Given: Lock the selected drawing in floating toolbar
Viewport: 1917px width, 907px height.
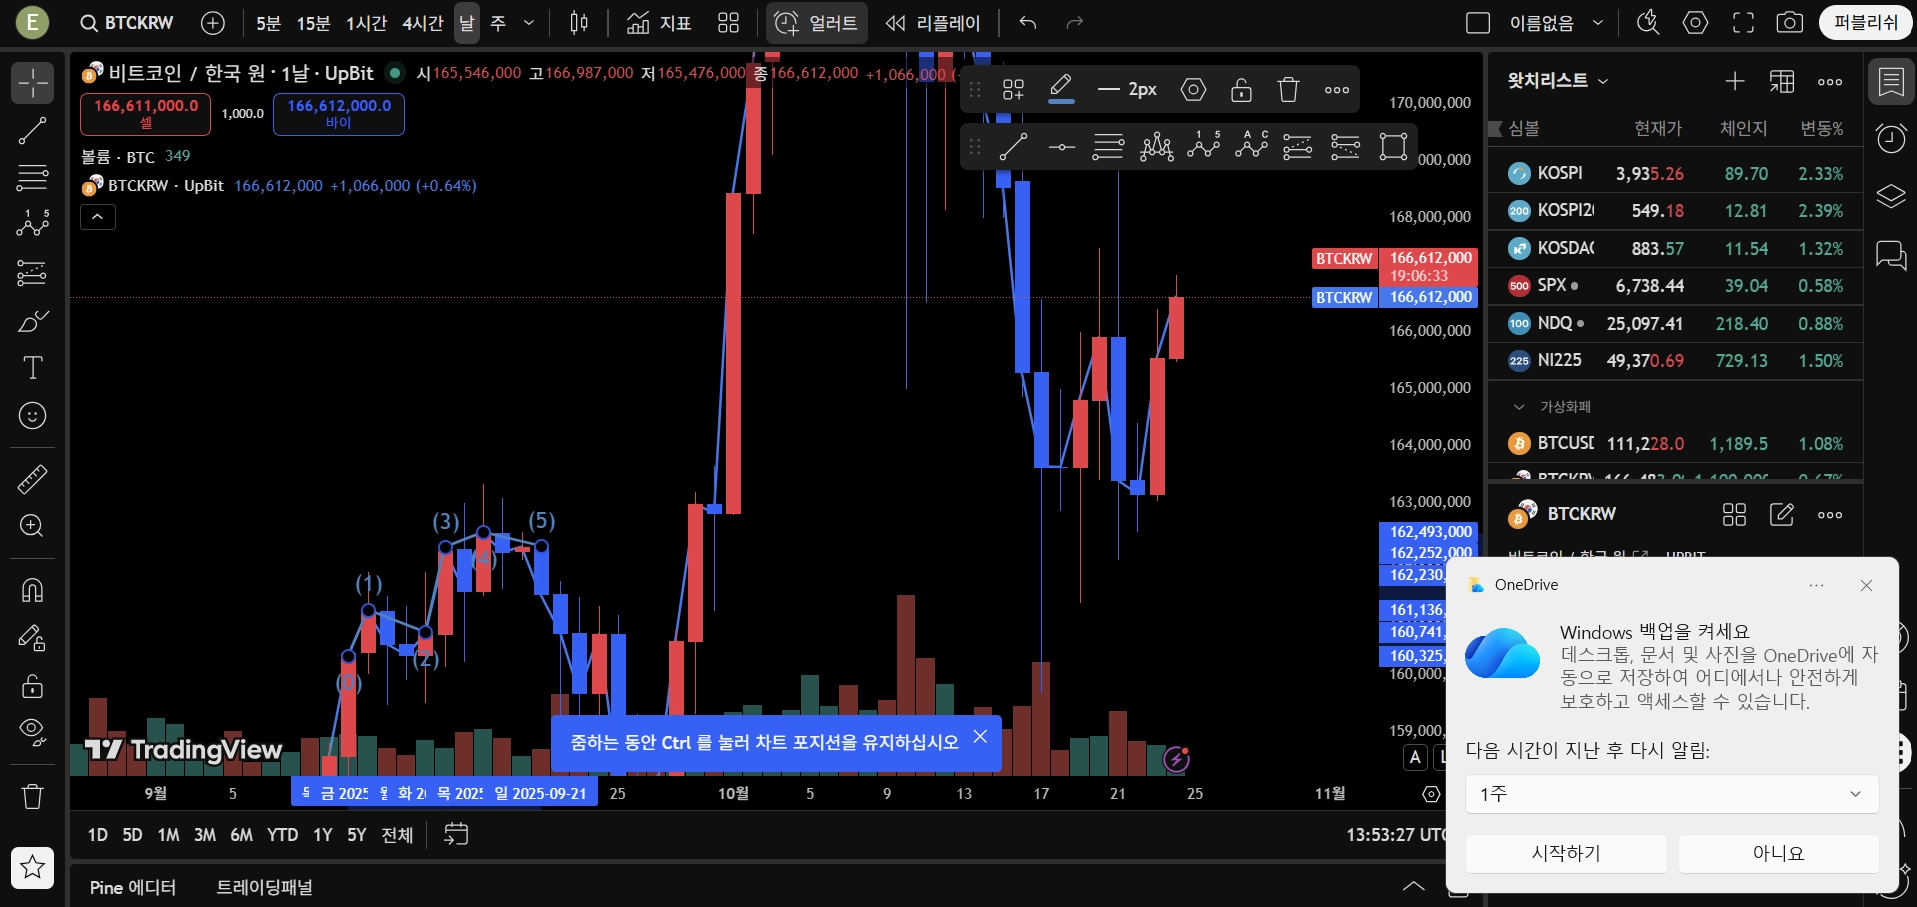Looking at the screenshot, I should point(1241,90).
